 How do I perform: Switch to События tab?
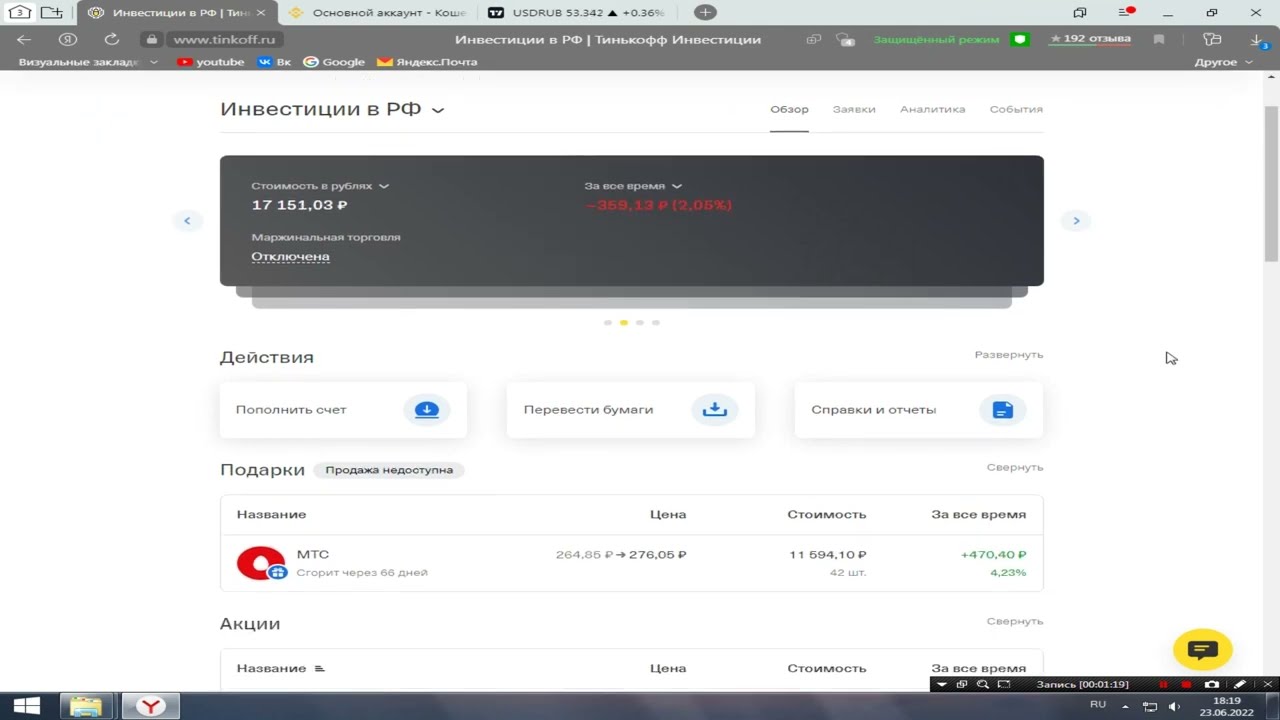[x=1016, y=109]
